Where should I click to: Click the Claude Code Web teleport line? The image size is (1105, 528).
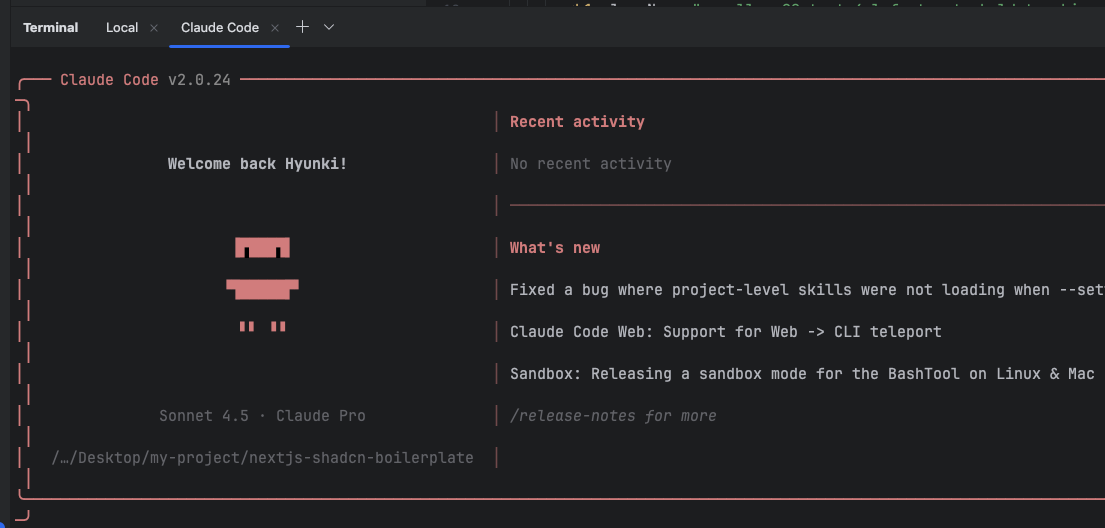(x=726, y=331)
